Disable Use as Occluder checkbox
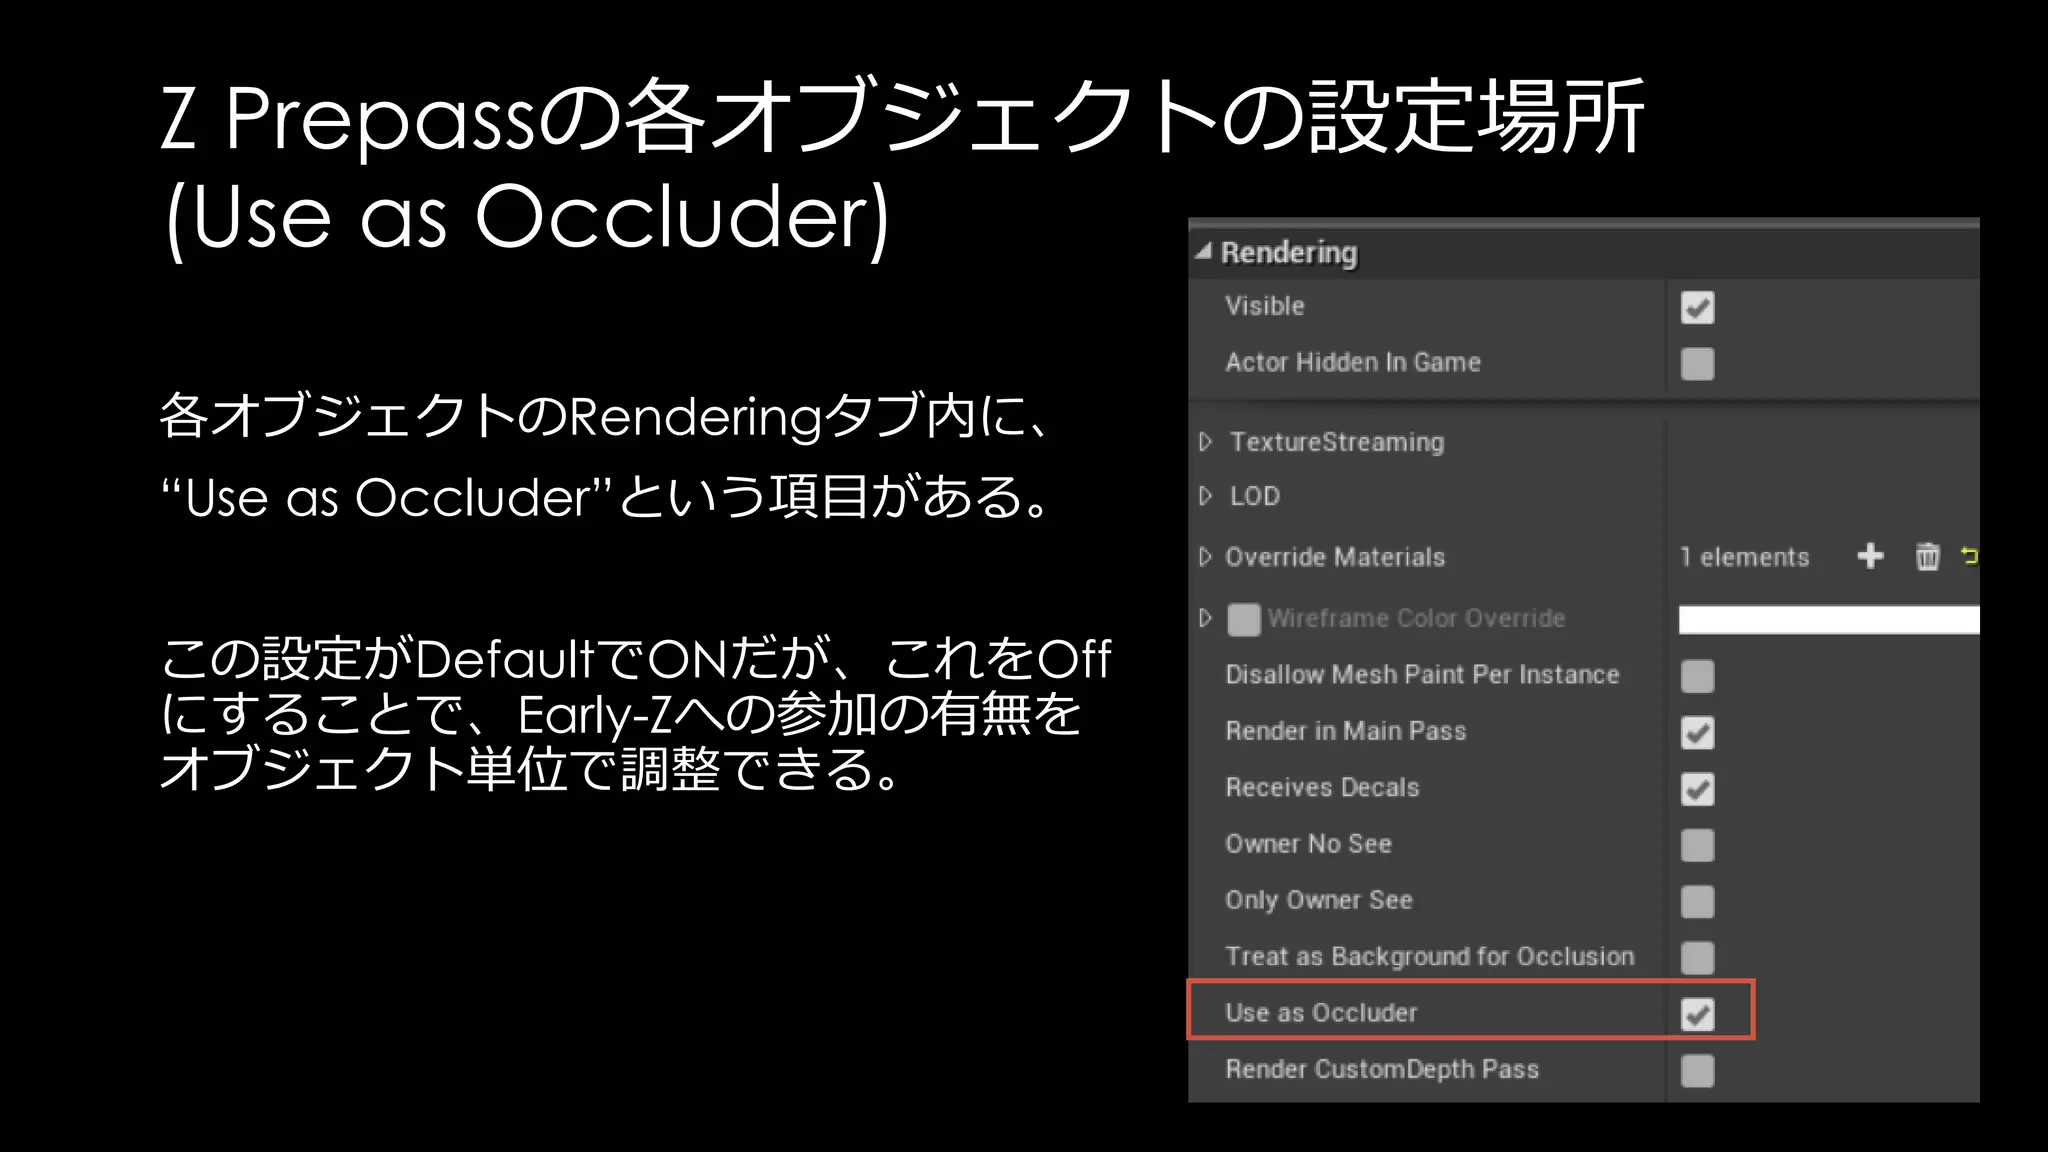 point(1697,1014)
